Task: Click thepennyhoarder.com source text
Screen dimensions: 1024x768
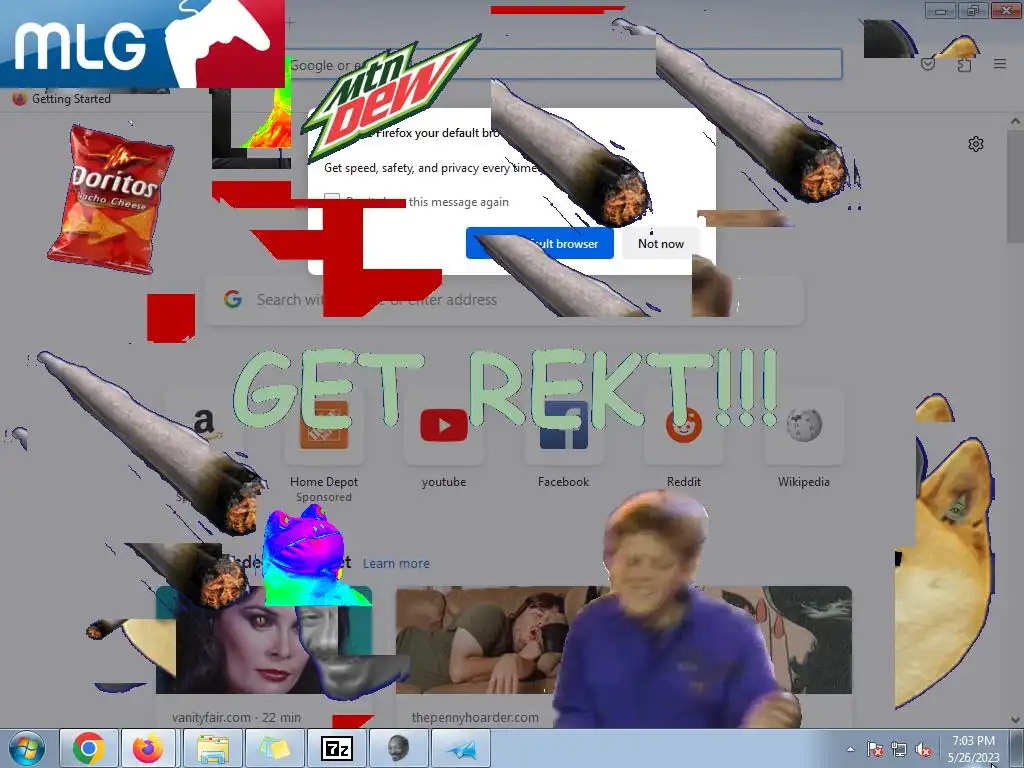Action: point(475,717)
